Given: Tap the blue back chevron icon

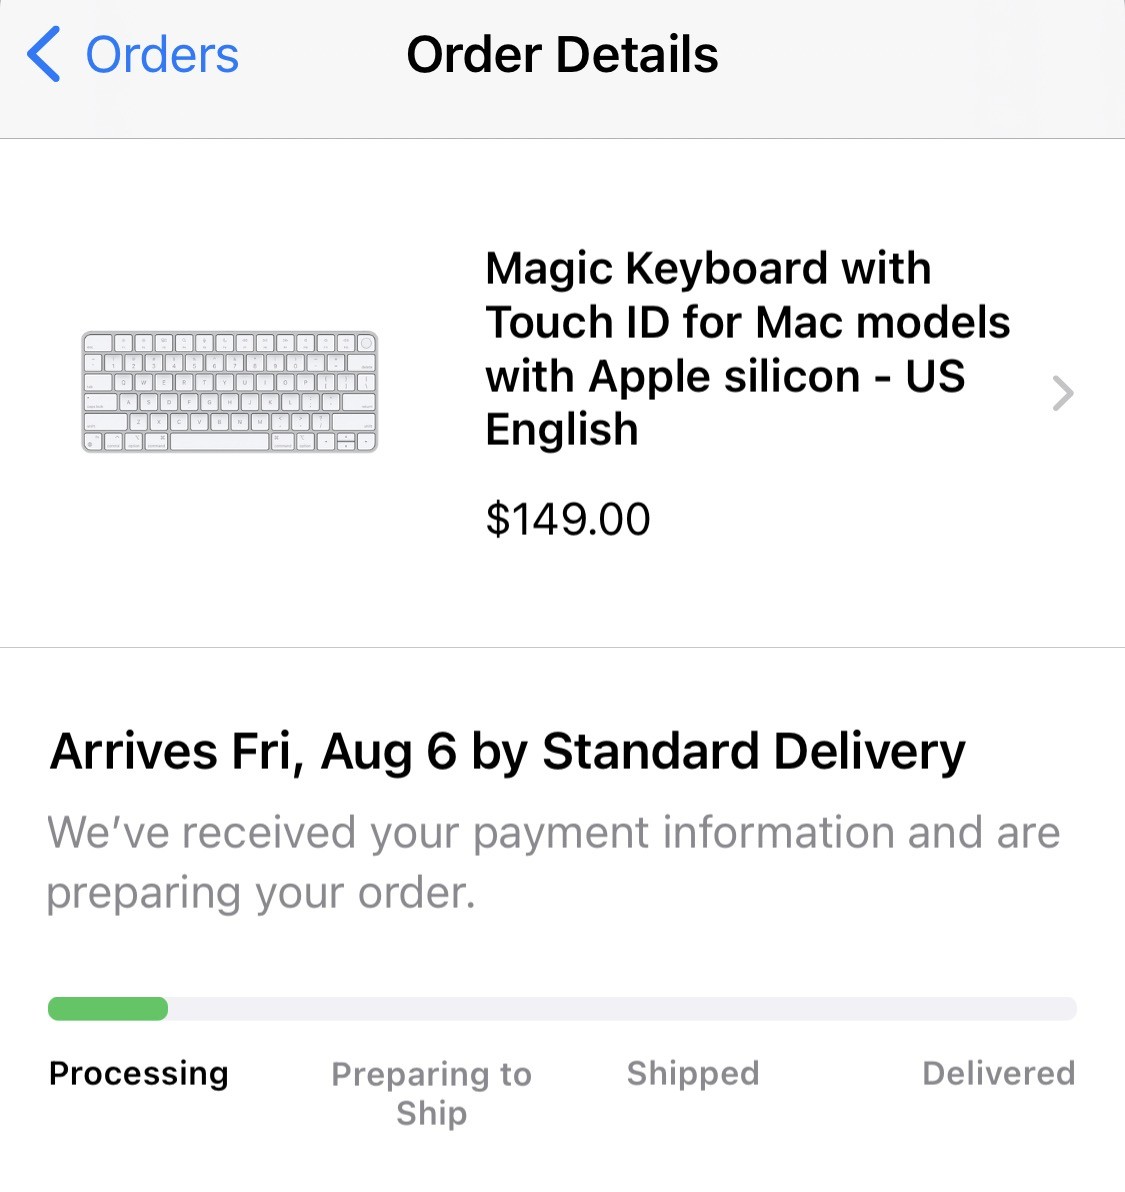Looking at the screenshot, I should pyautogui.click(x=45, y=54).
